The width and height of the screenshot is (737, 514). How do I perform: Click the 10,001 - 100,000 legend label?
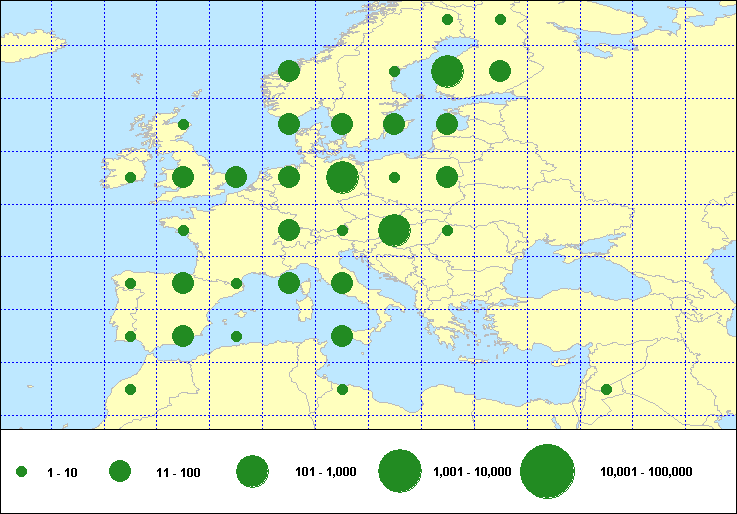pyautogui.click(x=646, y=472)
